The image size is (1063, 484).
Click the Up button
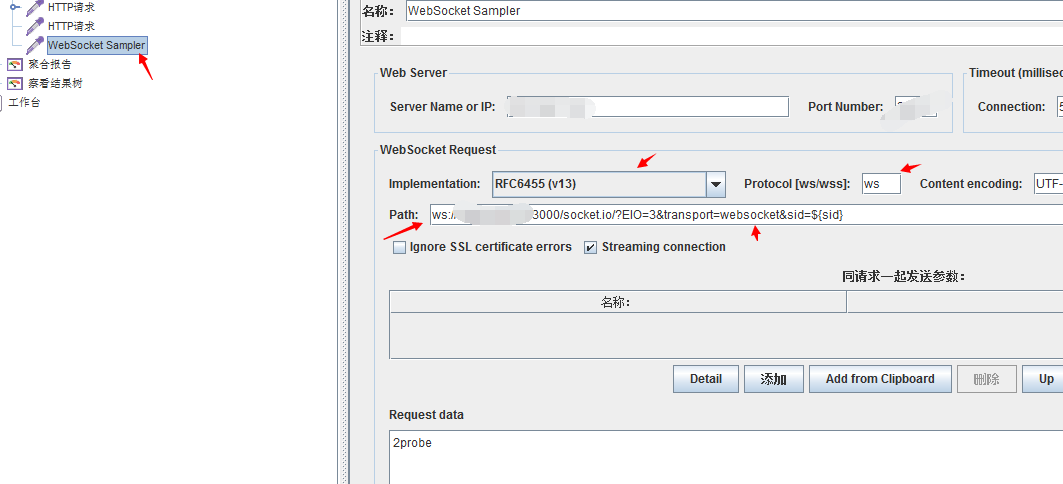point(1043,379)
